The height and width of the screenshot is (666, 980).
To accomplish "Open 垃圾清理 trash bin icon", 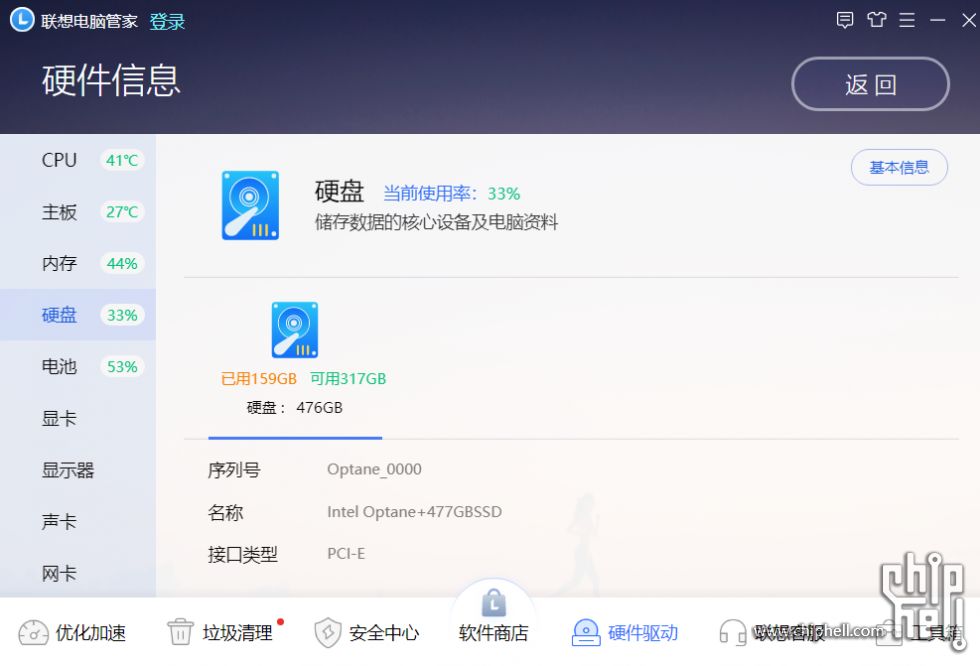I will click(x=180, y=632).
